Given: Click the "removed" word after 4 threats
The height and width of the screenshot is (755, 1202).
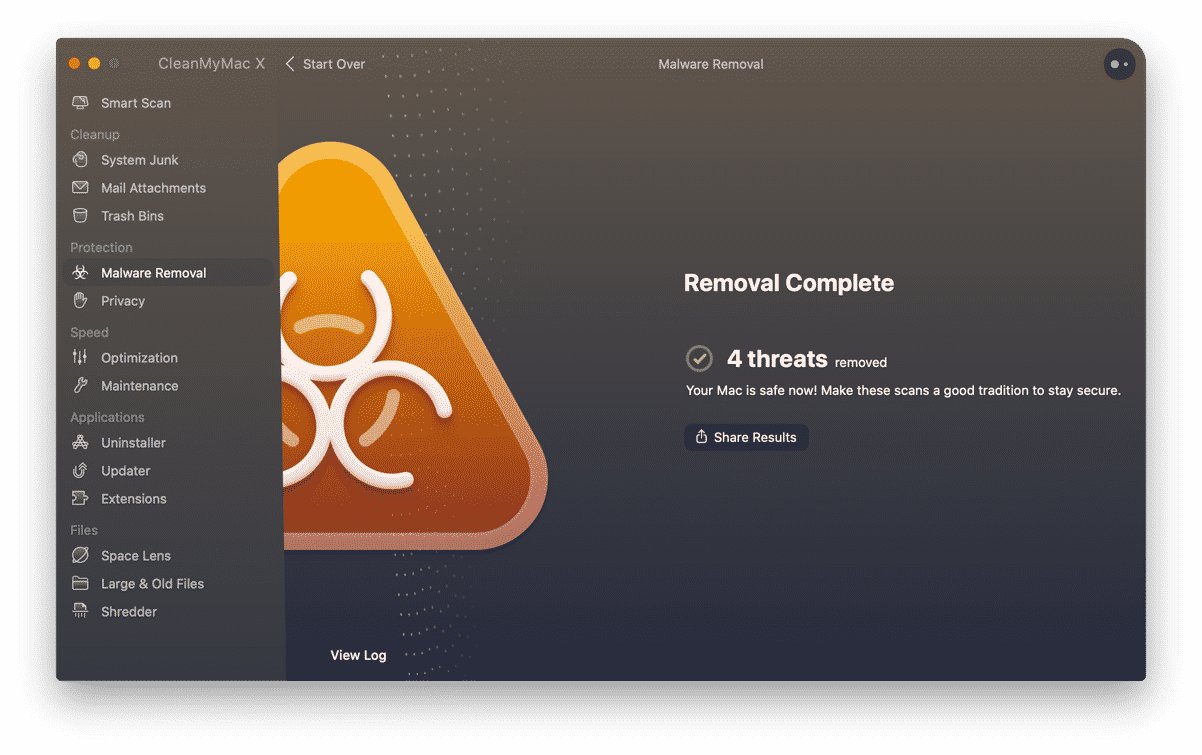Looking at the screenshot, I should tap(861, 362).
